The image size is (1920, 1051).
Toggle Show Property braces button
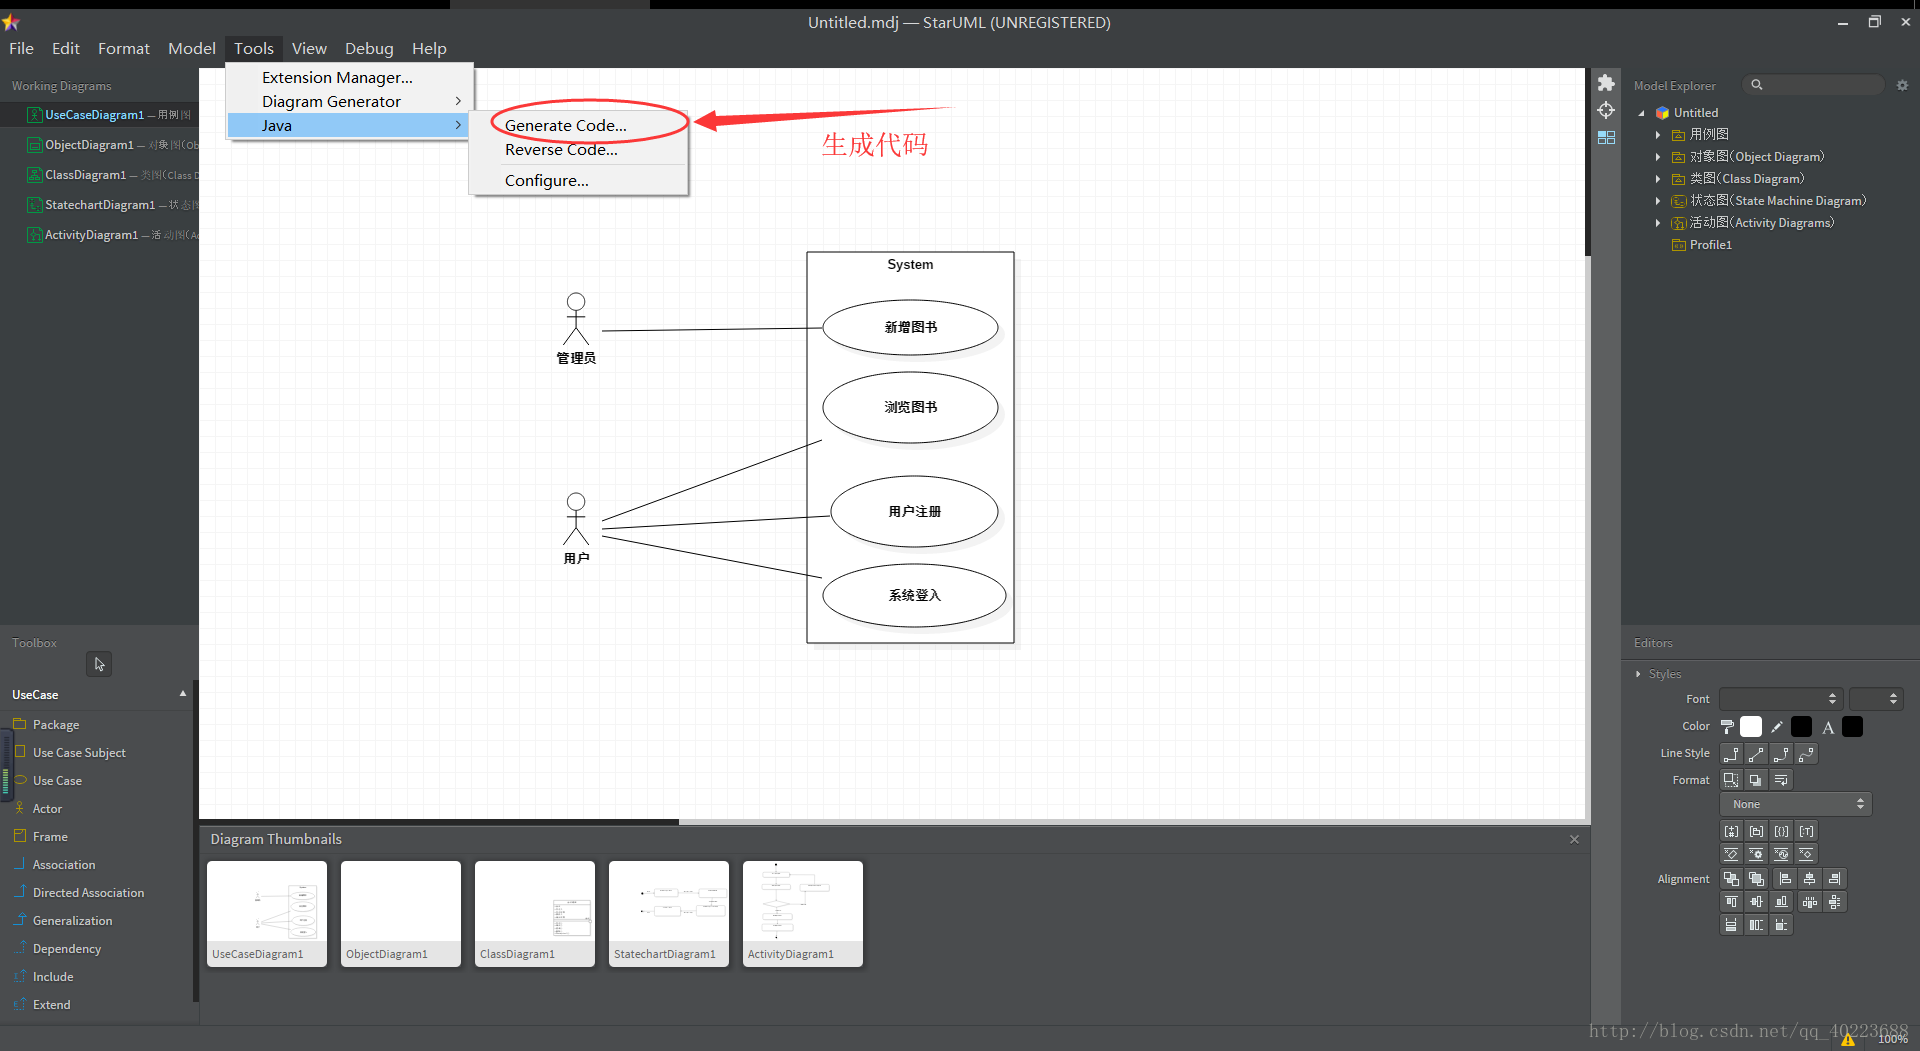point(1781,831)
